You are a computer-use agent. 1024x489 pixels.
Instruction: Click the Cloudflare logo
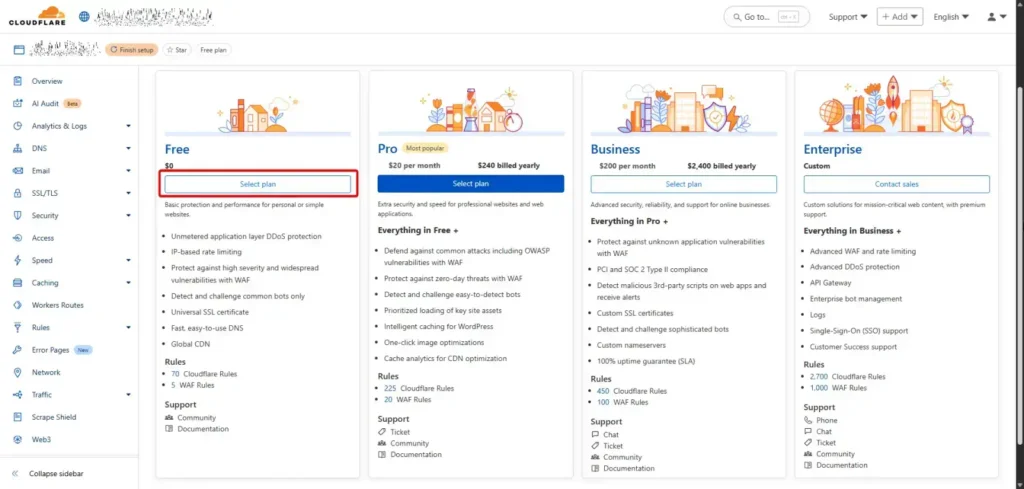tap(36, 16)
